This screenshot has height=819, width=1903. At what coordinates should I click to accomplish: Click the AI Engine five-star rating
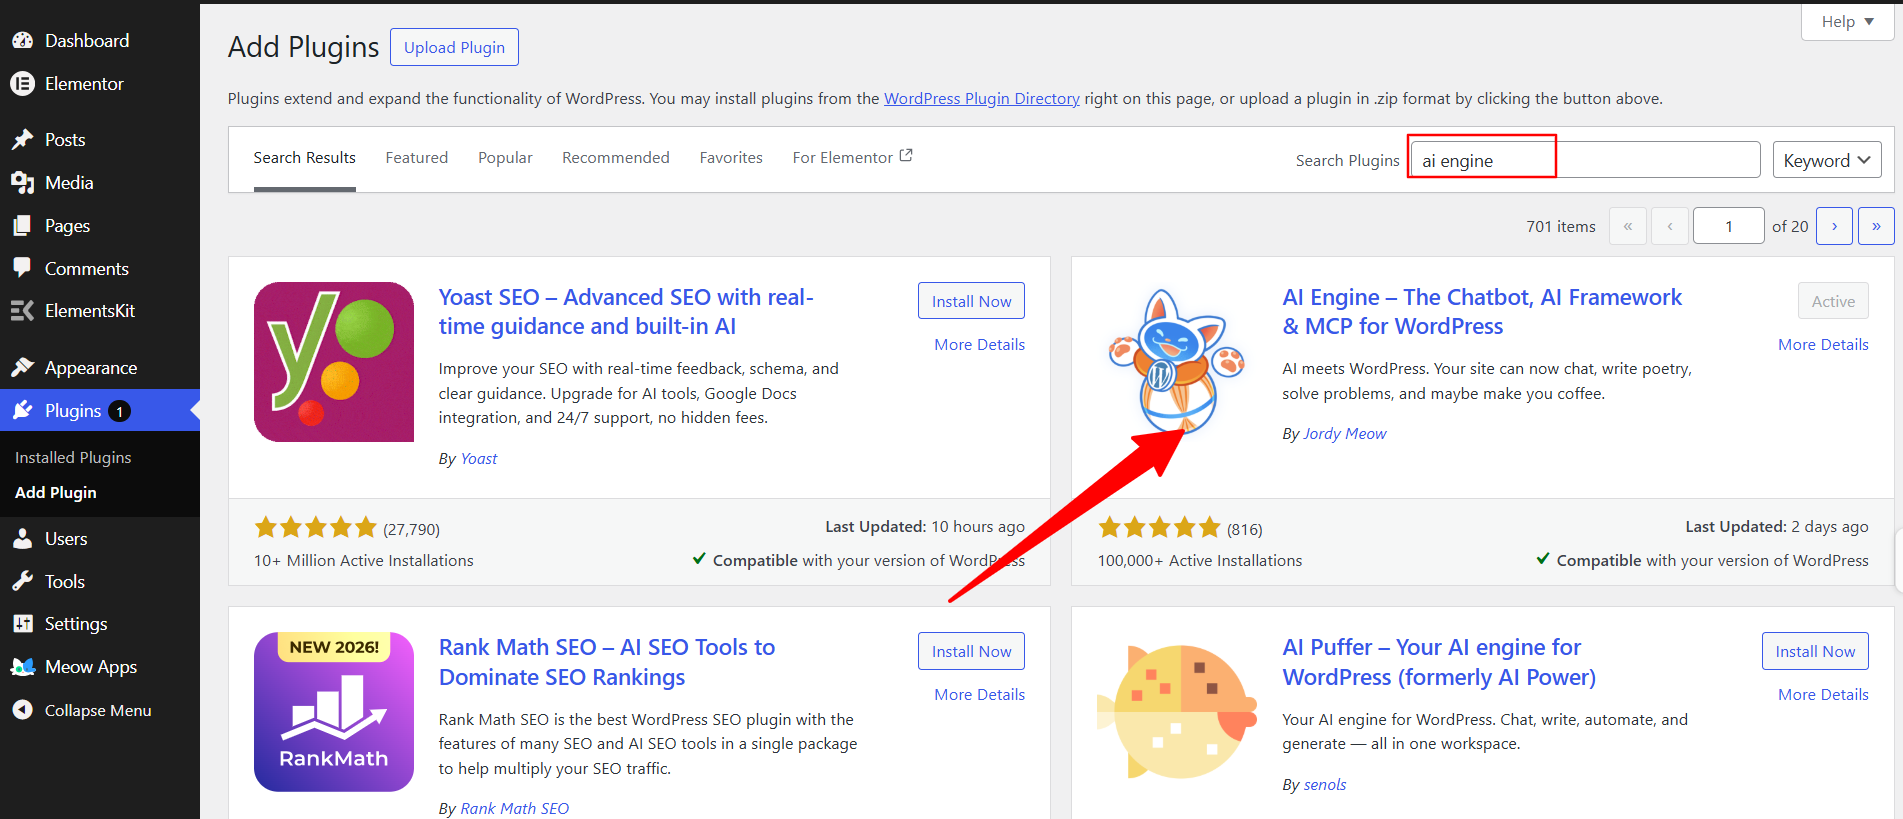pyautogui.click(x=1160, y=527)
